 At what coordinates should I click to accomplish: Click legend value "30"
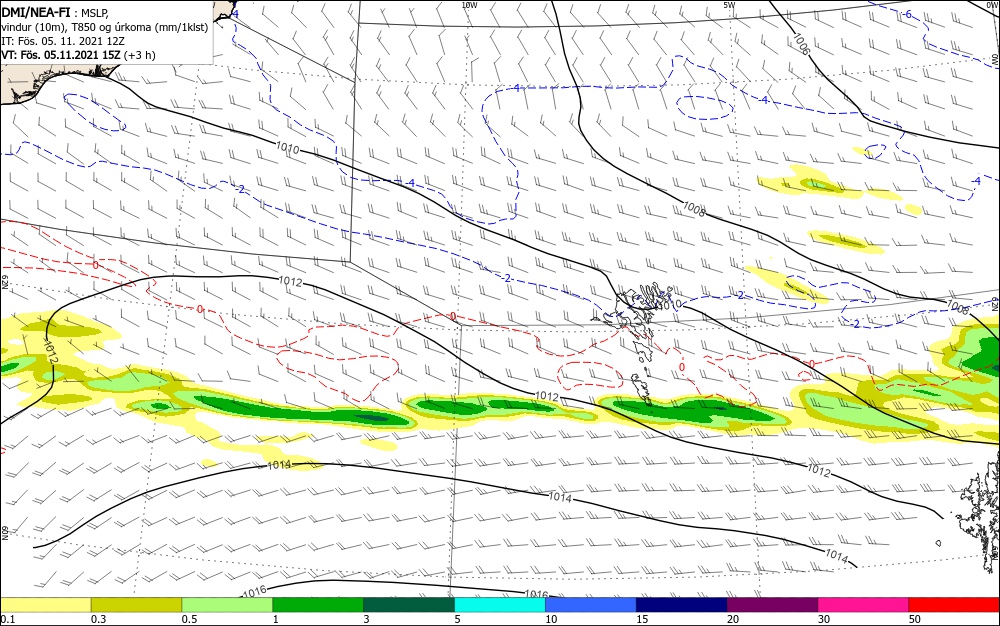(x=824, y=619)
